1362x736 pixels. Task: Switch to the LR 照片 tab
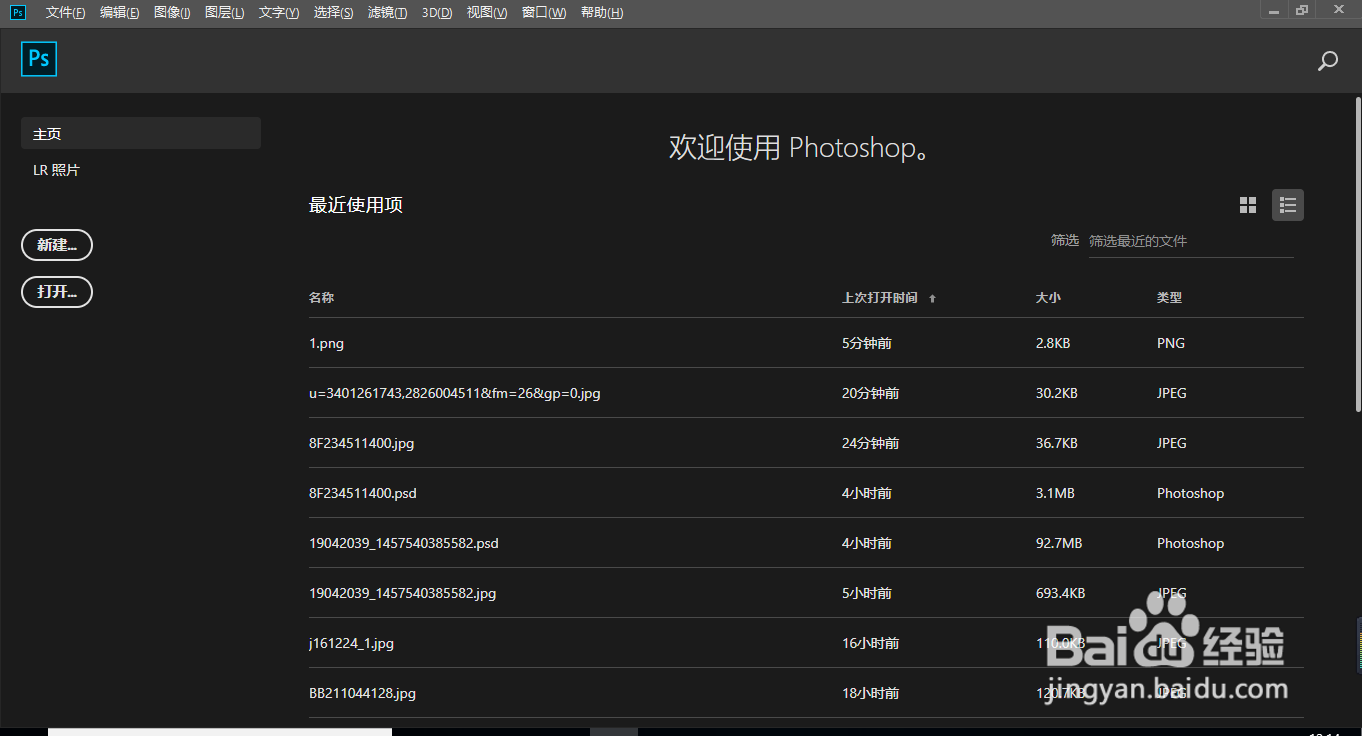click(57, 169)
